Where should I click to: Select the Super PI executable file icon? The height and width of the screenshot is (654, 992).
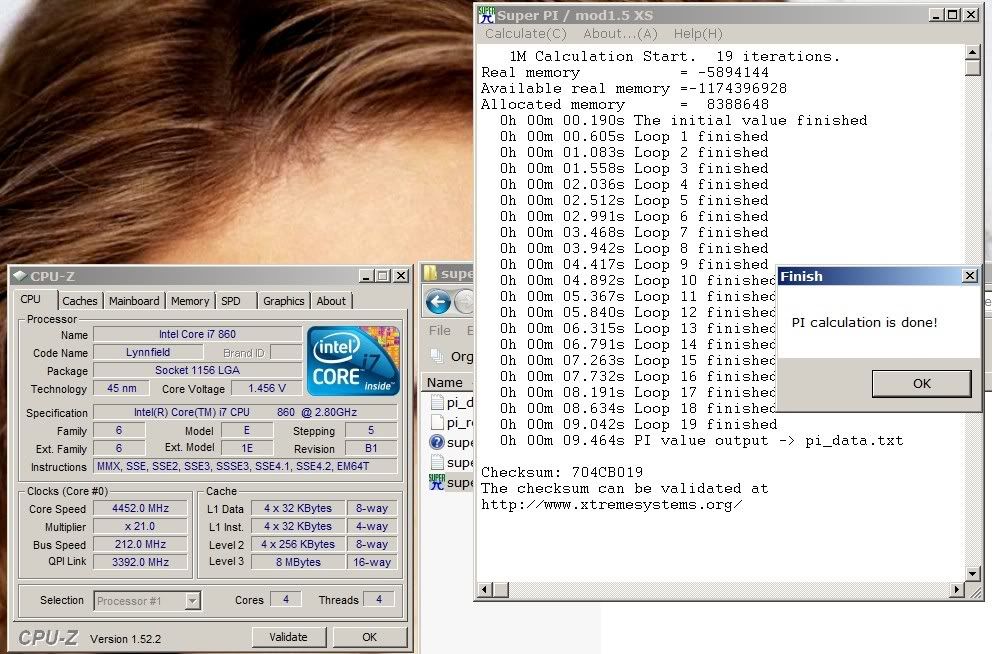click(436, 482)
